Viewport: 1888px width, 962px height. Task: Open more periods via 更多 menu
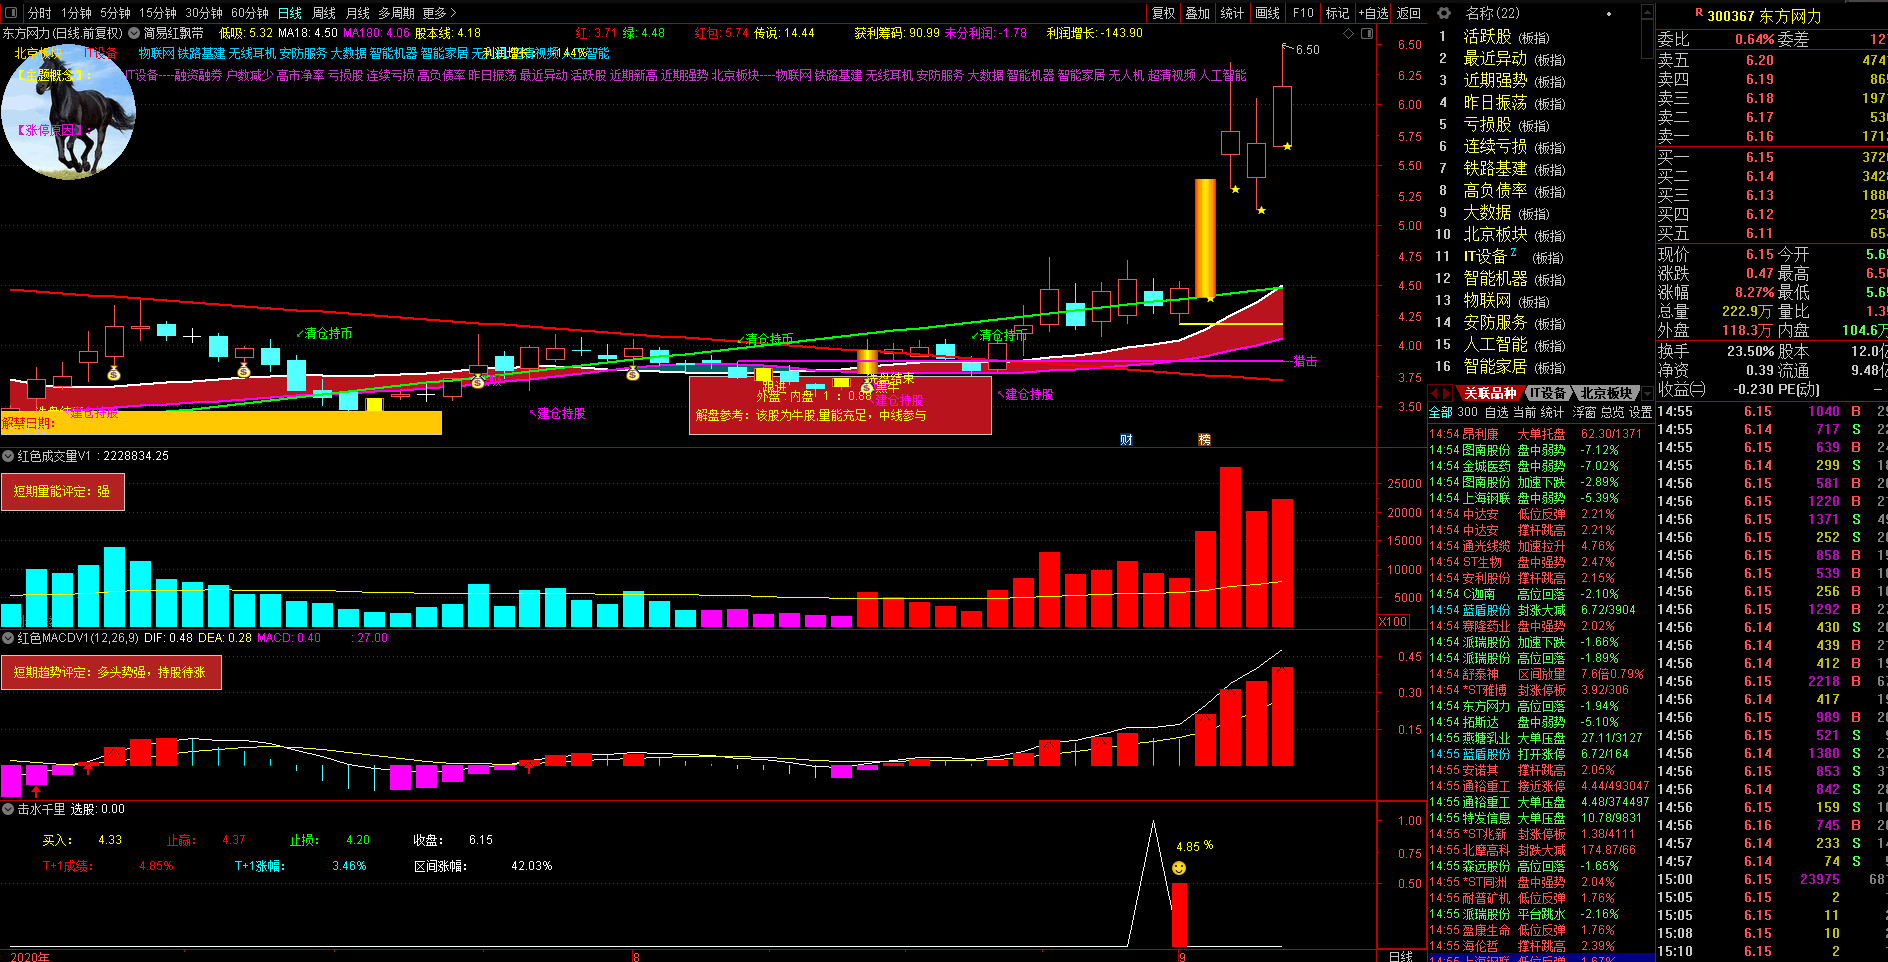coord(439,13)
